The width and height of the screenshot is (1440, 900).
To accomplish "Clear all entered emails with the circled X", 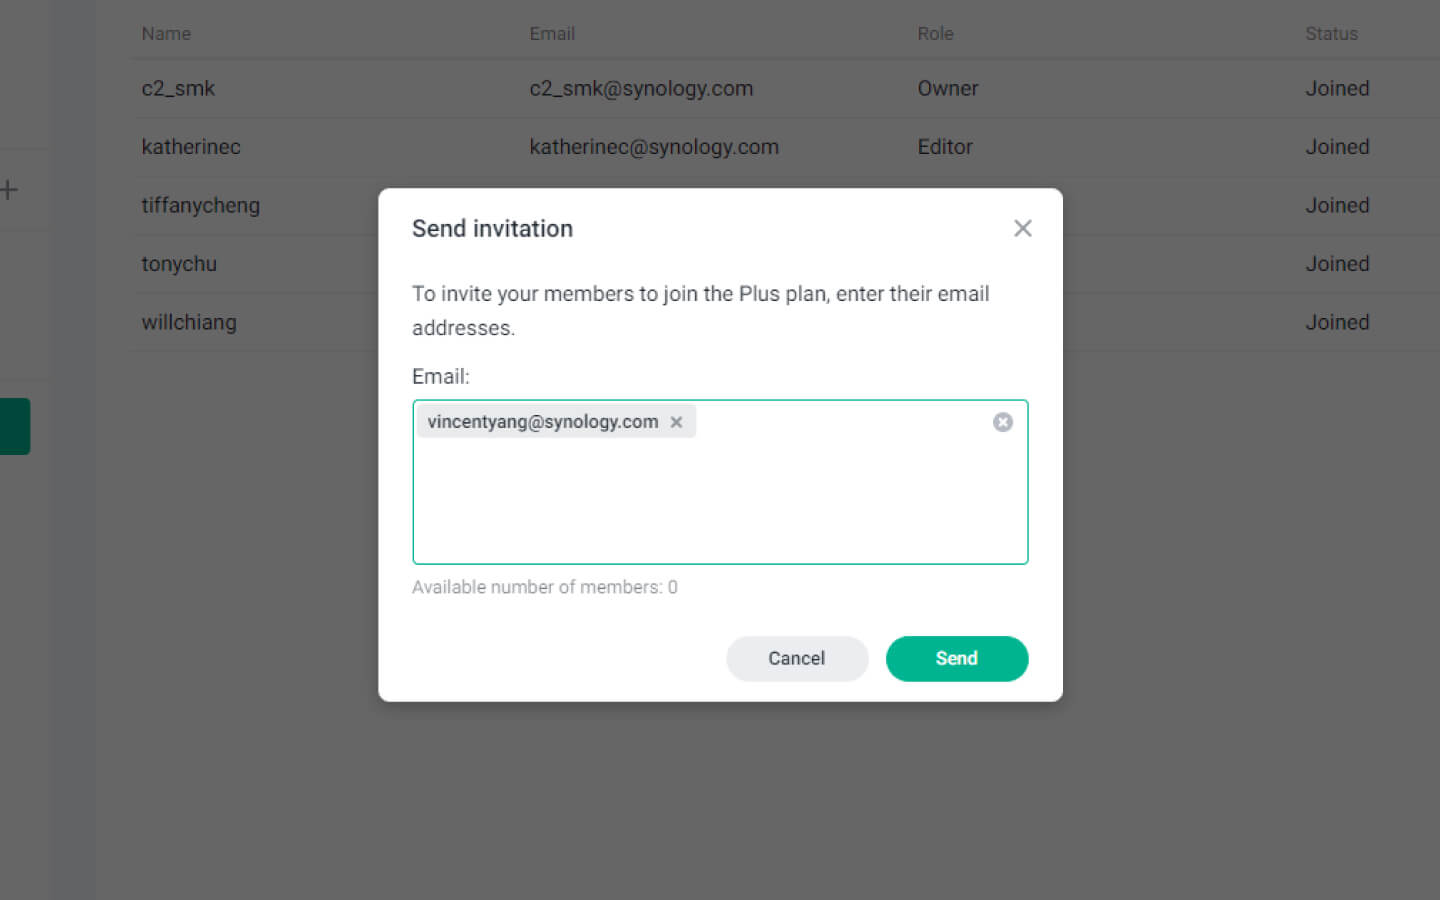I will (x=1002, y=422).
